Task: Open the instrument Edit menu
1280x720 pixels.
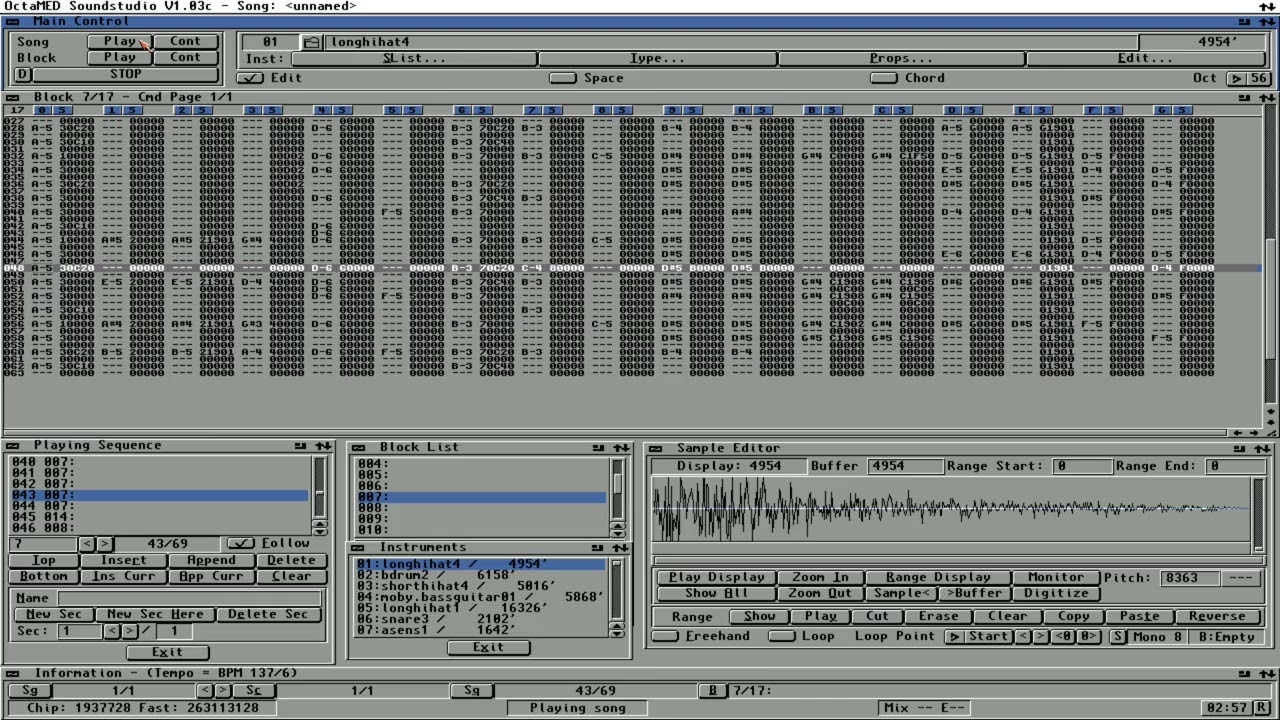Action: click(1145, 59)
